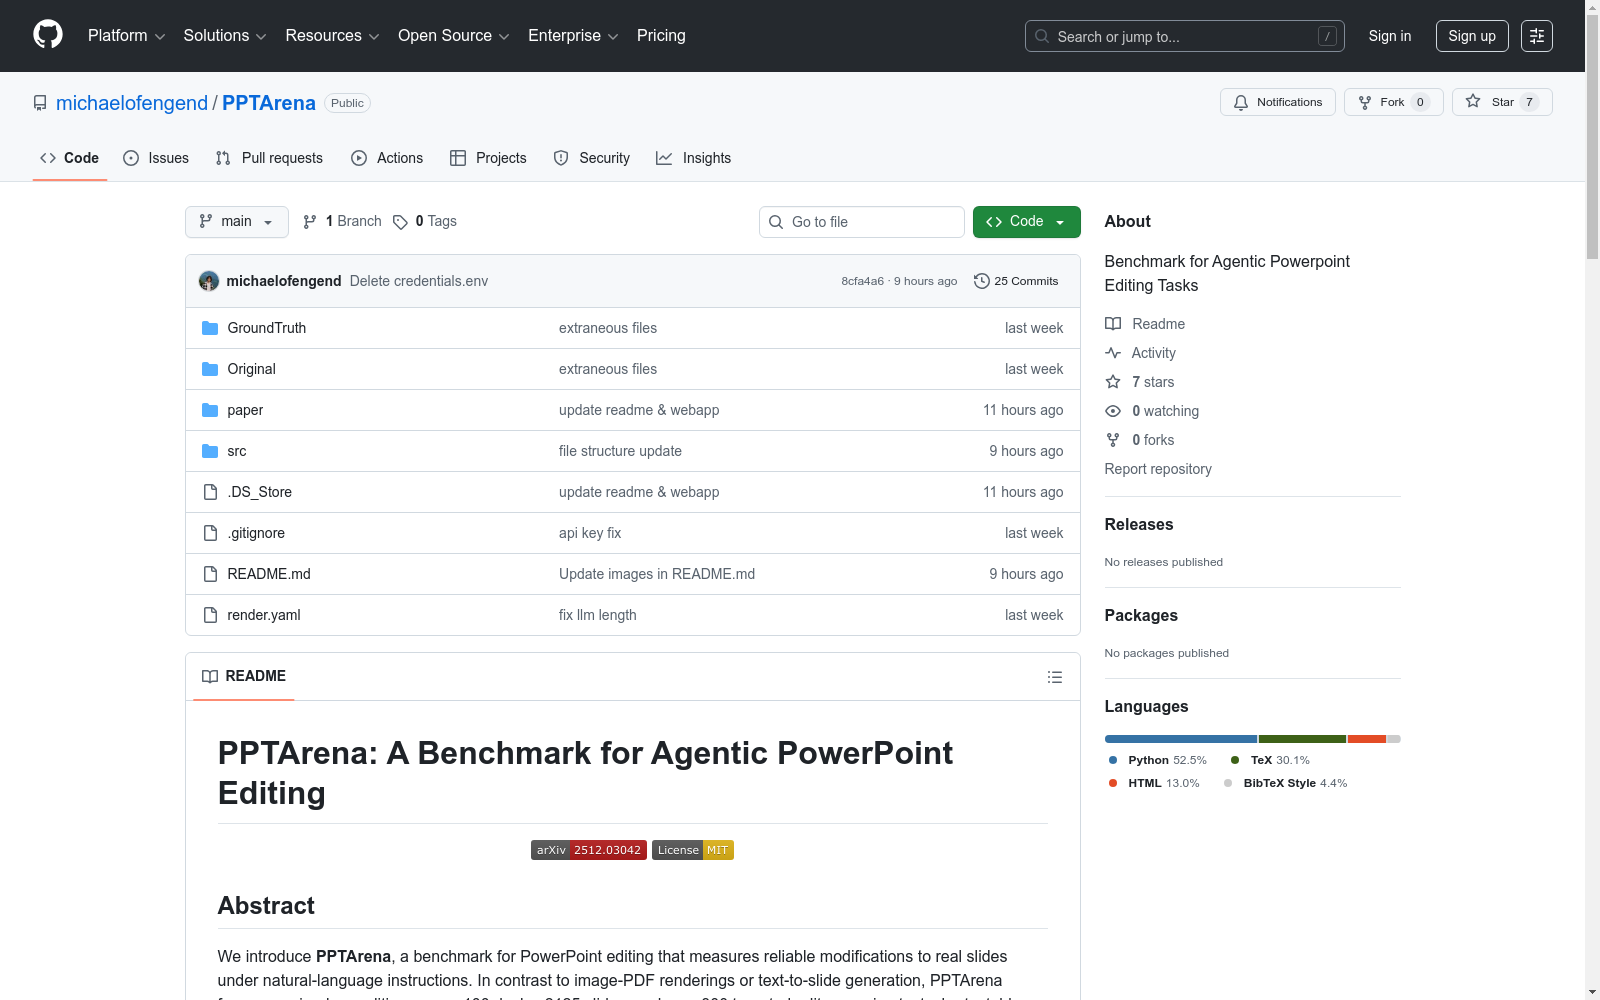
Task: Click the .gitignore file icon
Action: [210, 533]
